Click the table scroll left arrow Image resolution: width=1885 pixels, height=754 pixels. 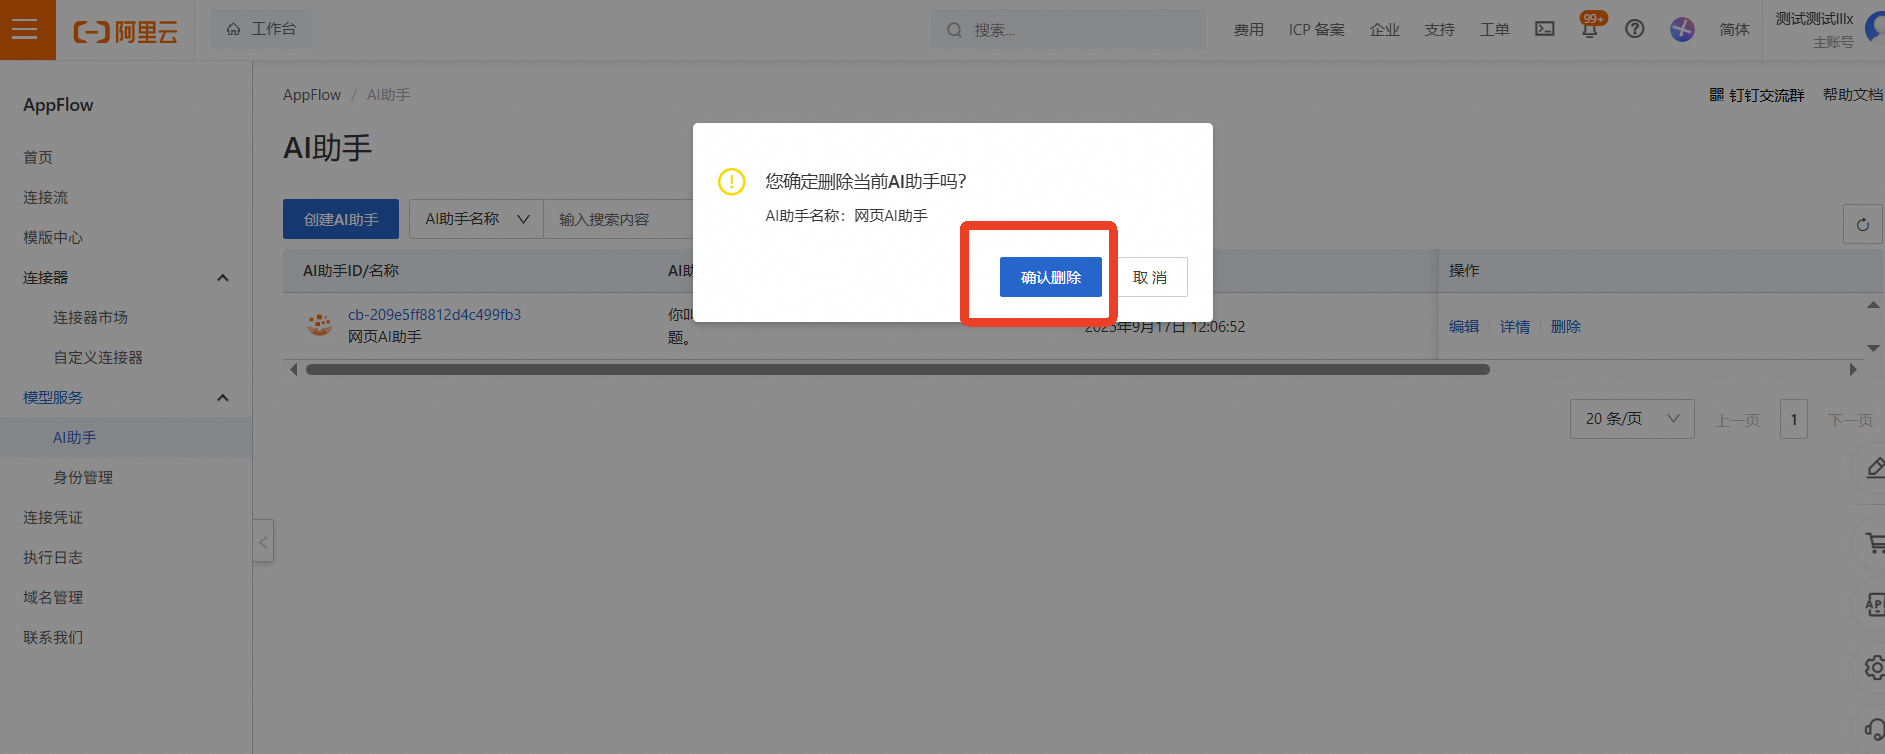tap(293, 370)
